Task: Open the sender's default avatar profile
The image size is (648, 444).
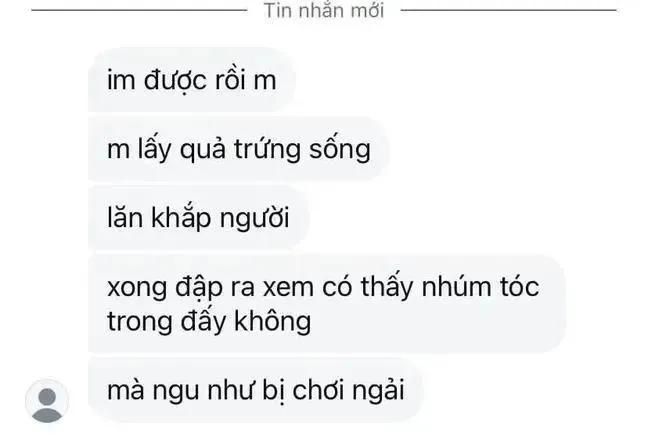Action: tap(47, 401)
